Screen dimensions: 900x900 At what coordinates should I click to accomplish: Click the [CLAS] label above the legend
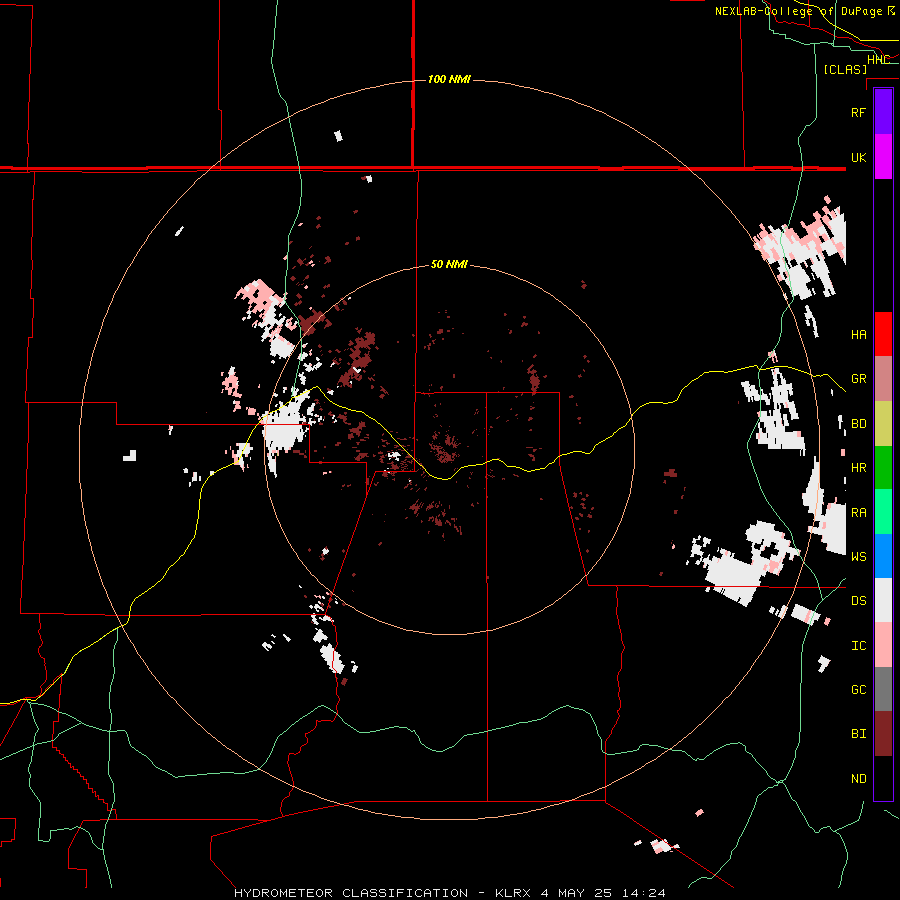coord(845,69)
